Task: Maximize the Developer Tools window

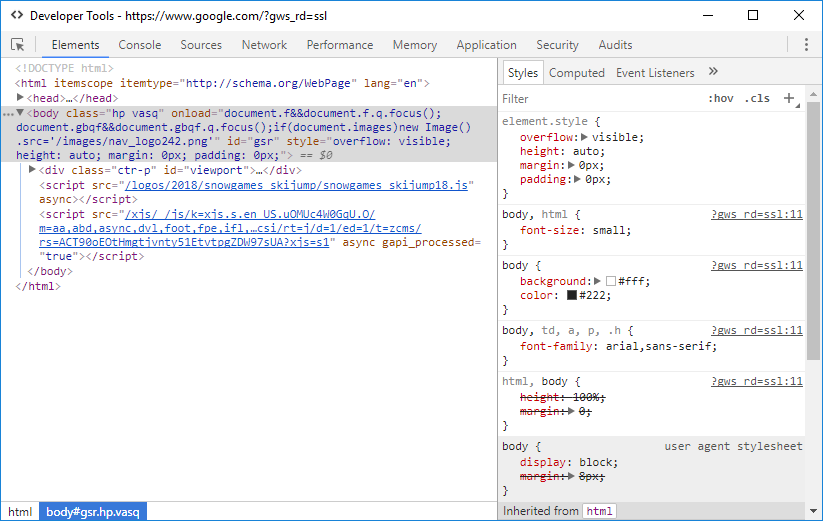Action: pos(753,15)
